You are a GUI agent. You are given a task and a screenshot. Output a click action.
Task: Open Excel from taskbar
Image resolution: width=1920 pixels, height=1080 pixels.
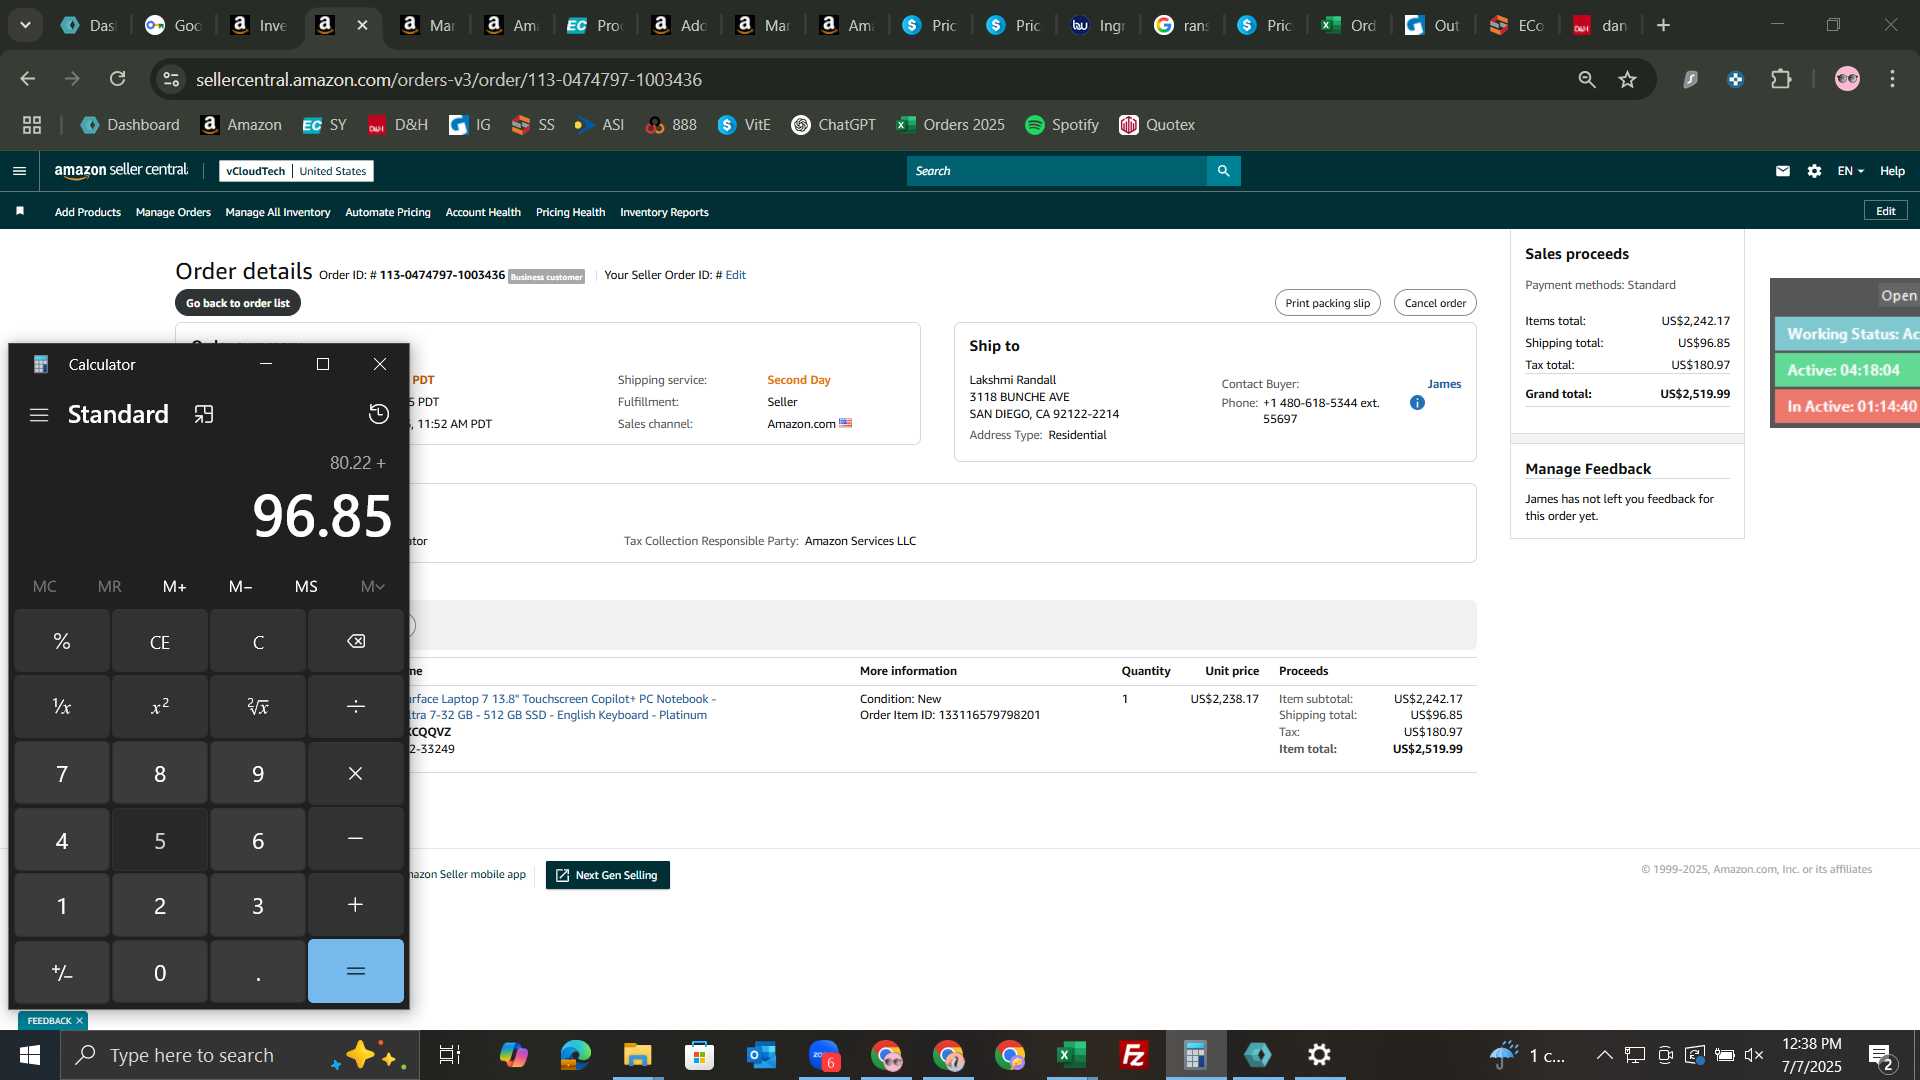(1072, 1055)
